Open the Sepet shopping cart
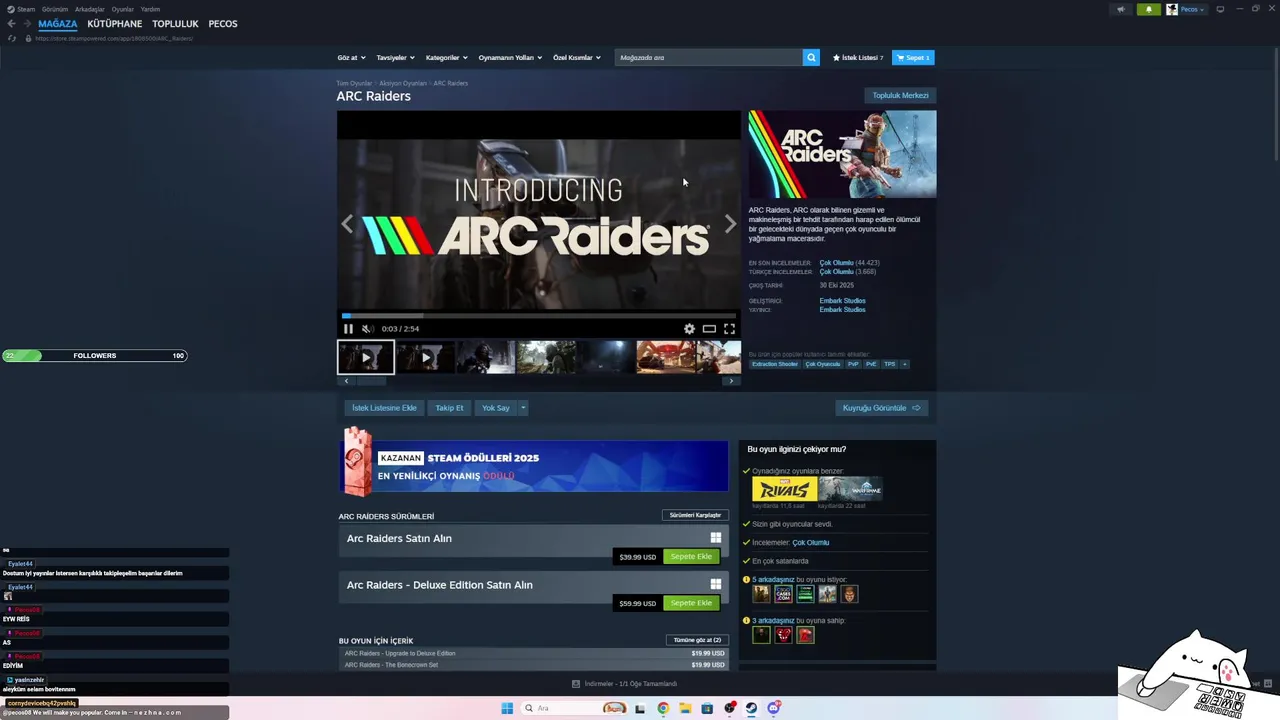This screenshot has width=1280, height=720. point(913,58)
